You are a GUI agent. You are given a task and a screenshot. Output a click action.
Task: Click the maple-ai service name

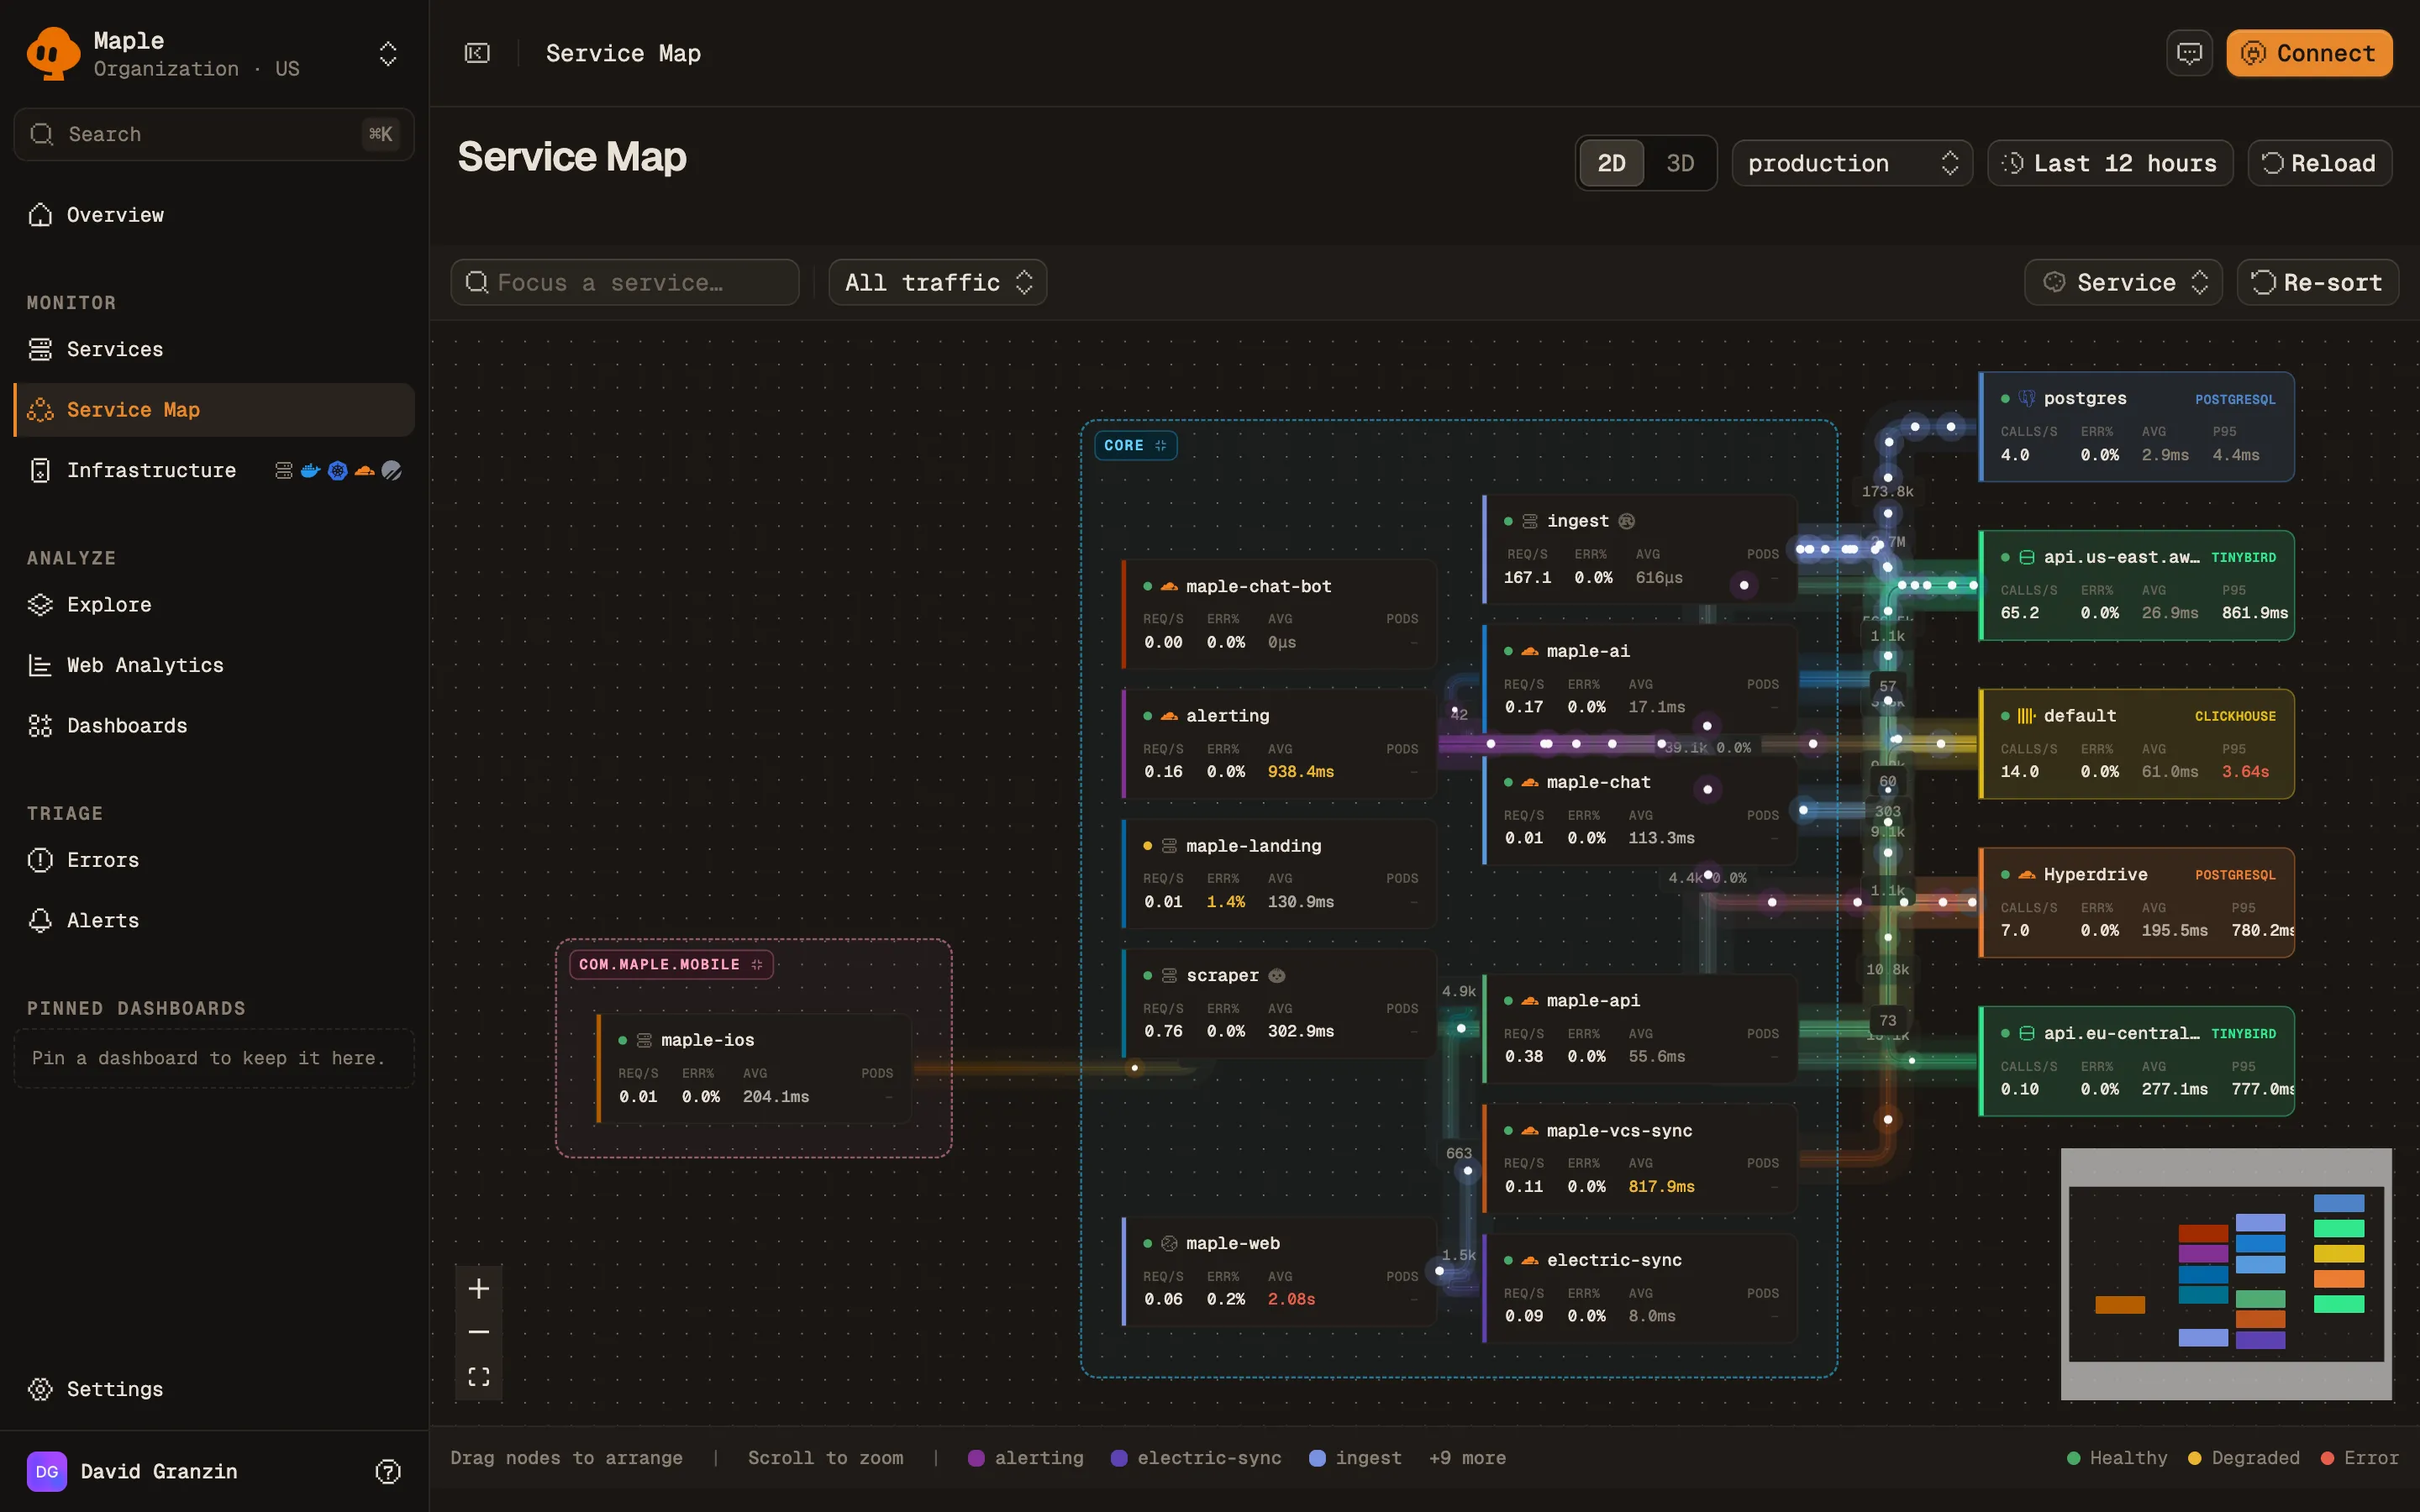(1588, 651)
